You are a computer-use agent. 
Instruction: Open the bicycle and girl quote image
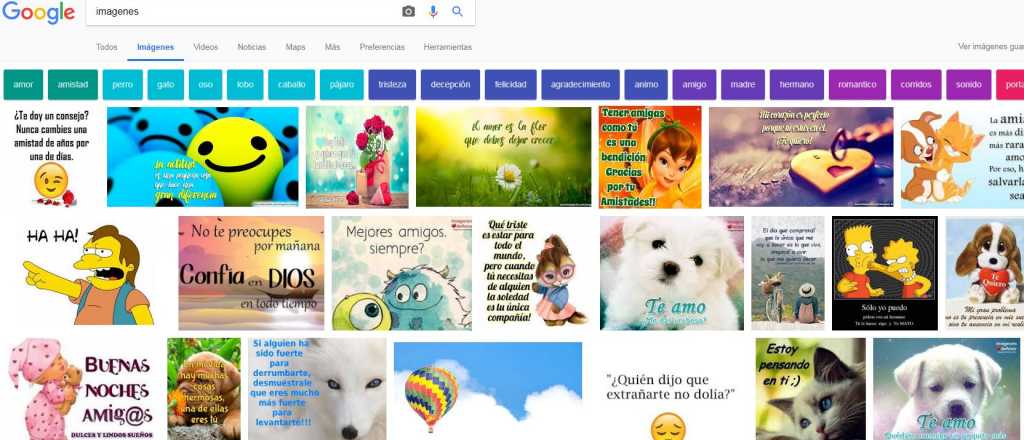point(788,273)
